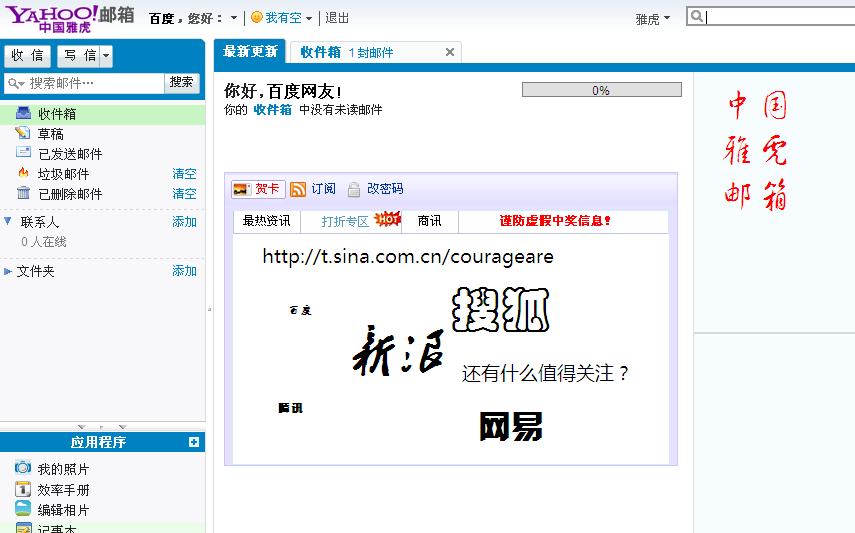Image resolution: width=855 pixels, height=533 pixels.
Task: Expand the 我有空 status dropdown
Action: coord(309,18)
